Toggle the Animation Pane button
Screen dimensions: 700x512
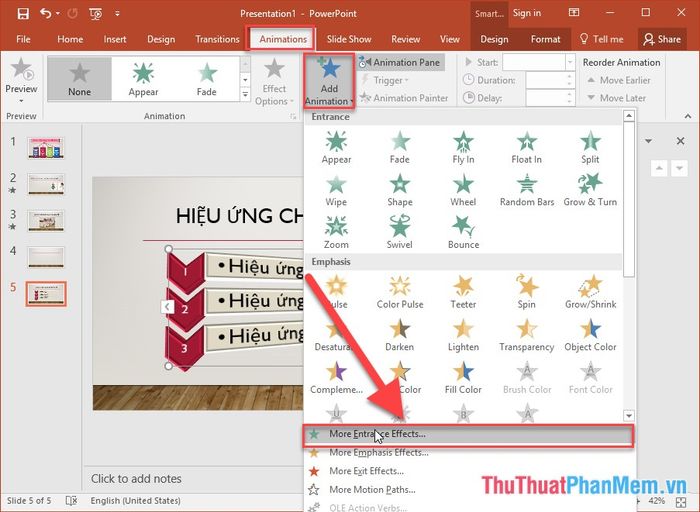(400, 62)
